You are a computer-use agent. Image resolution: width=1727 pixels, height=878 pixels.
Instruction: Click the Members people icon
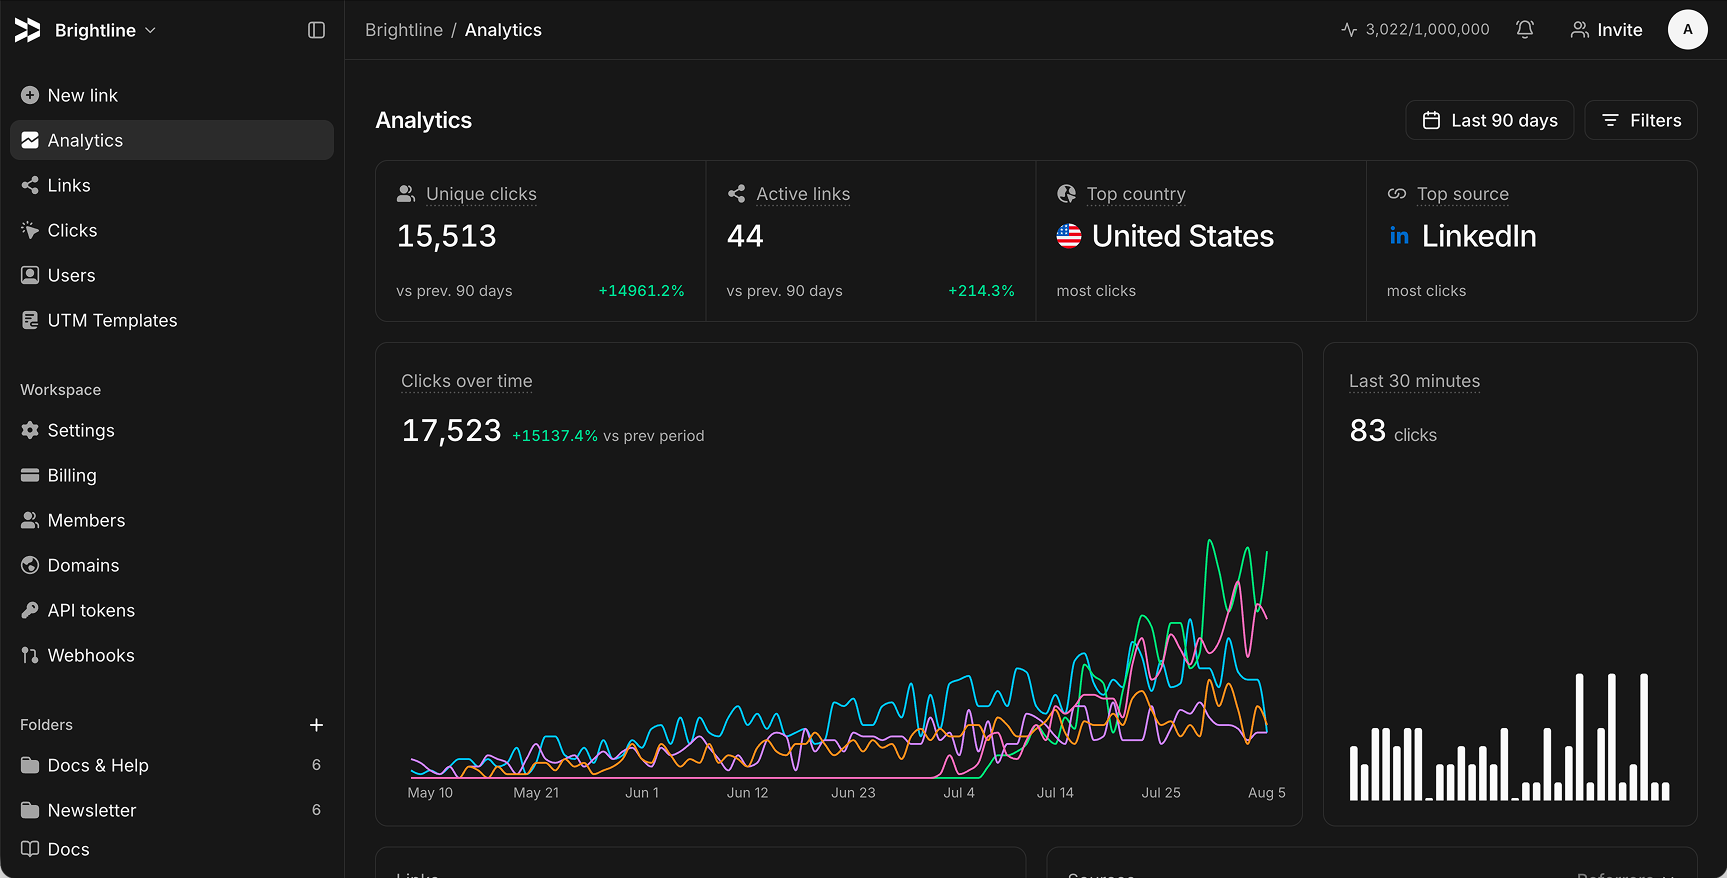coord(30,520)
